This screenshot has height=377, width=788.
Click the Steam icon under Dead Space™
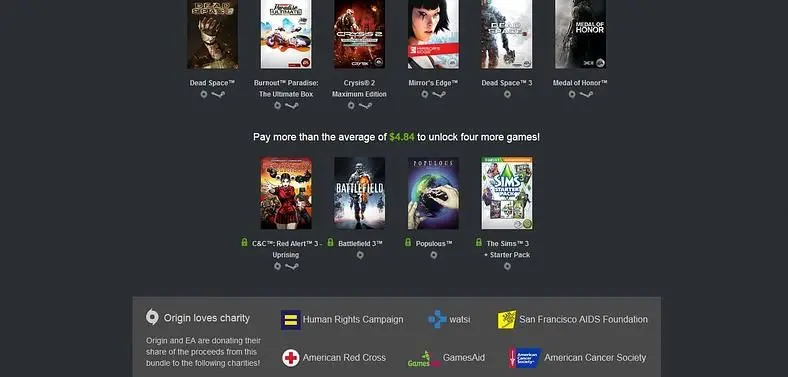[218, 94]
